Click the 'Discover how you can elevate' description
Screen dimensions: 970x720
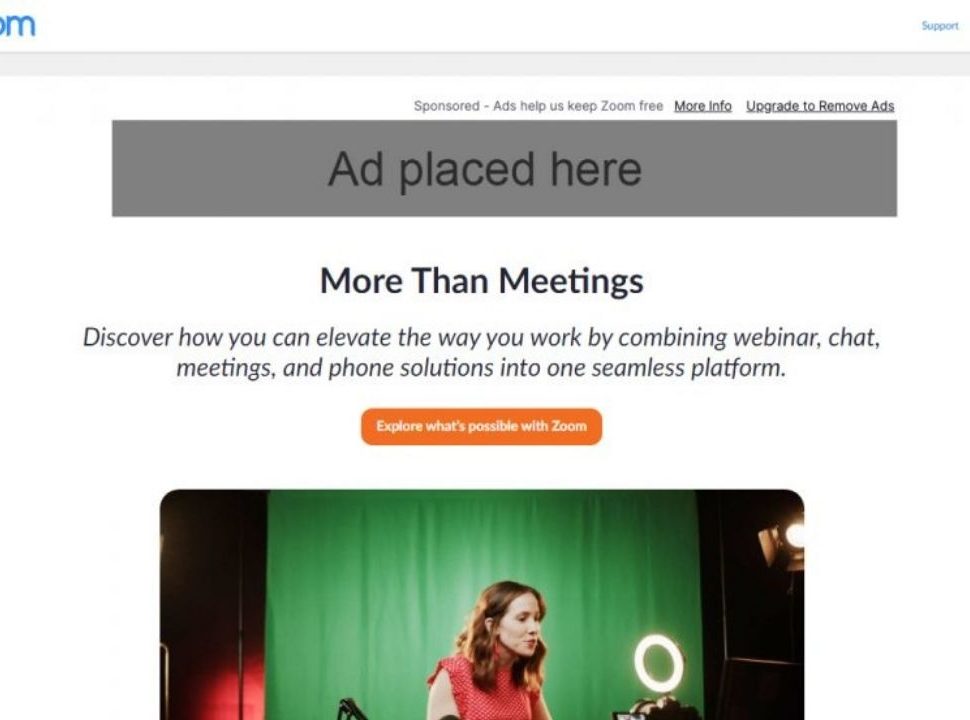[x=481, y=352]
